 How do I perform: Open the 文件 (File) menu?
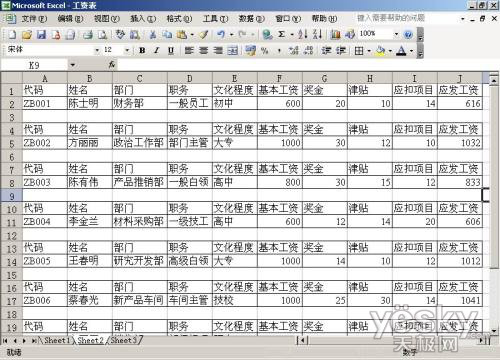[34, 19]
